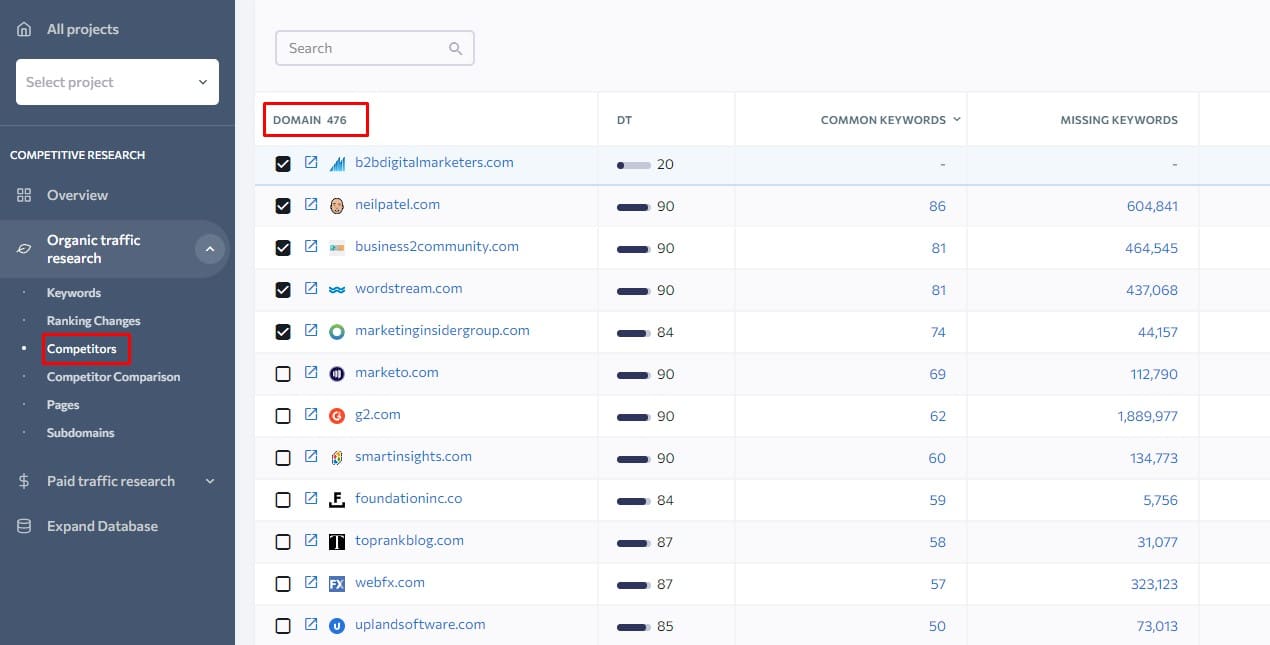Open the uplandsoftware.com domain link

click(x=420, y=625)
